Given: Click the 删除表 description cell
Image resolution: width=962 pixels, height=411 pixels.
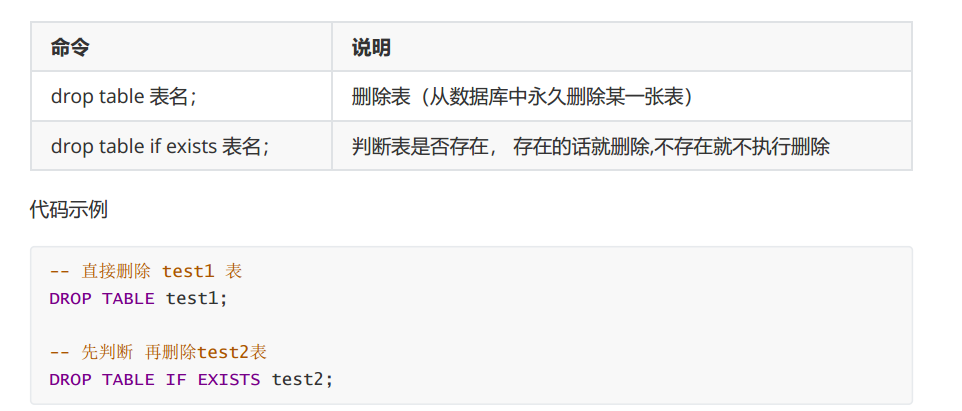Looking at the screenshot, I should pyautogui.click(x=621, y=96).
